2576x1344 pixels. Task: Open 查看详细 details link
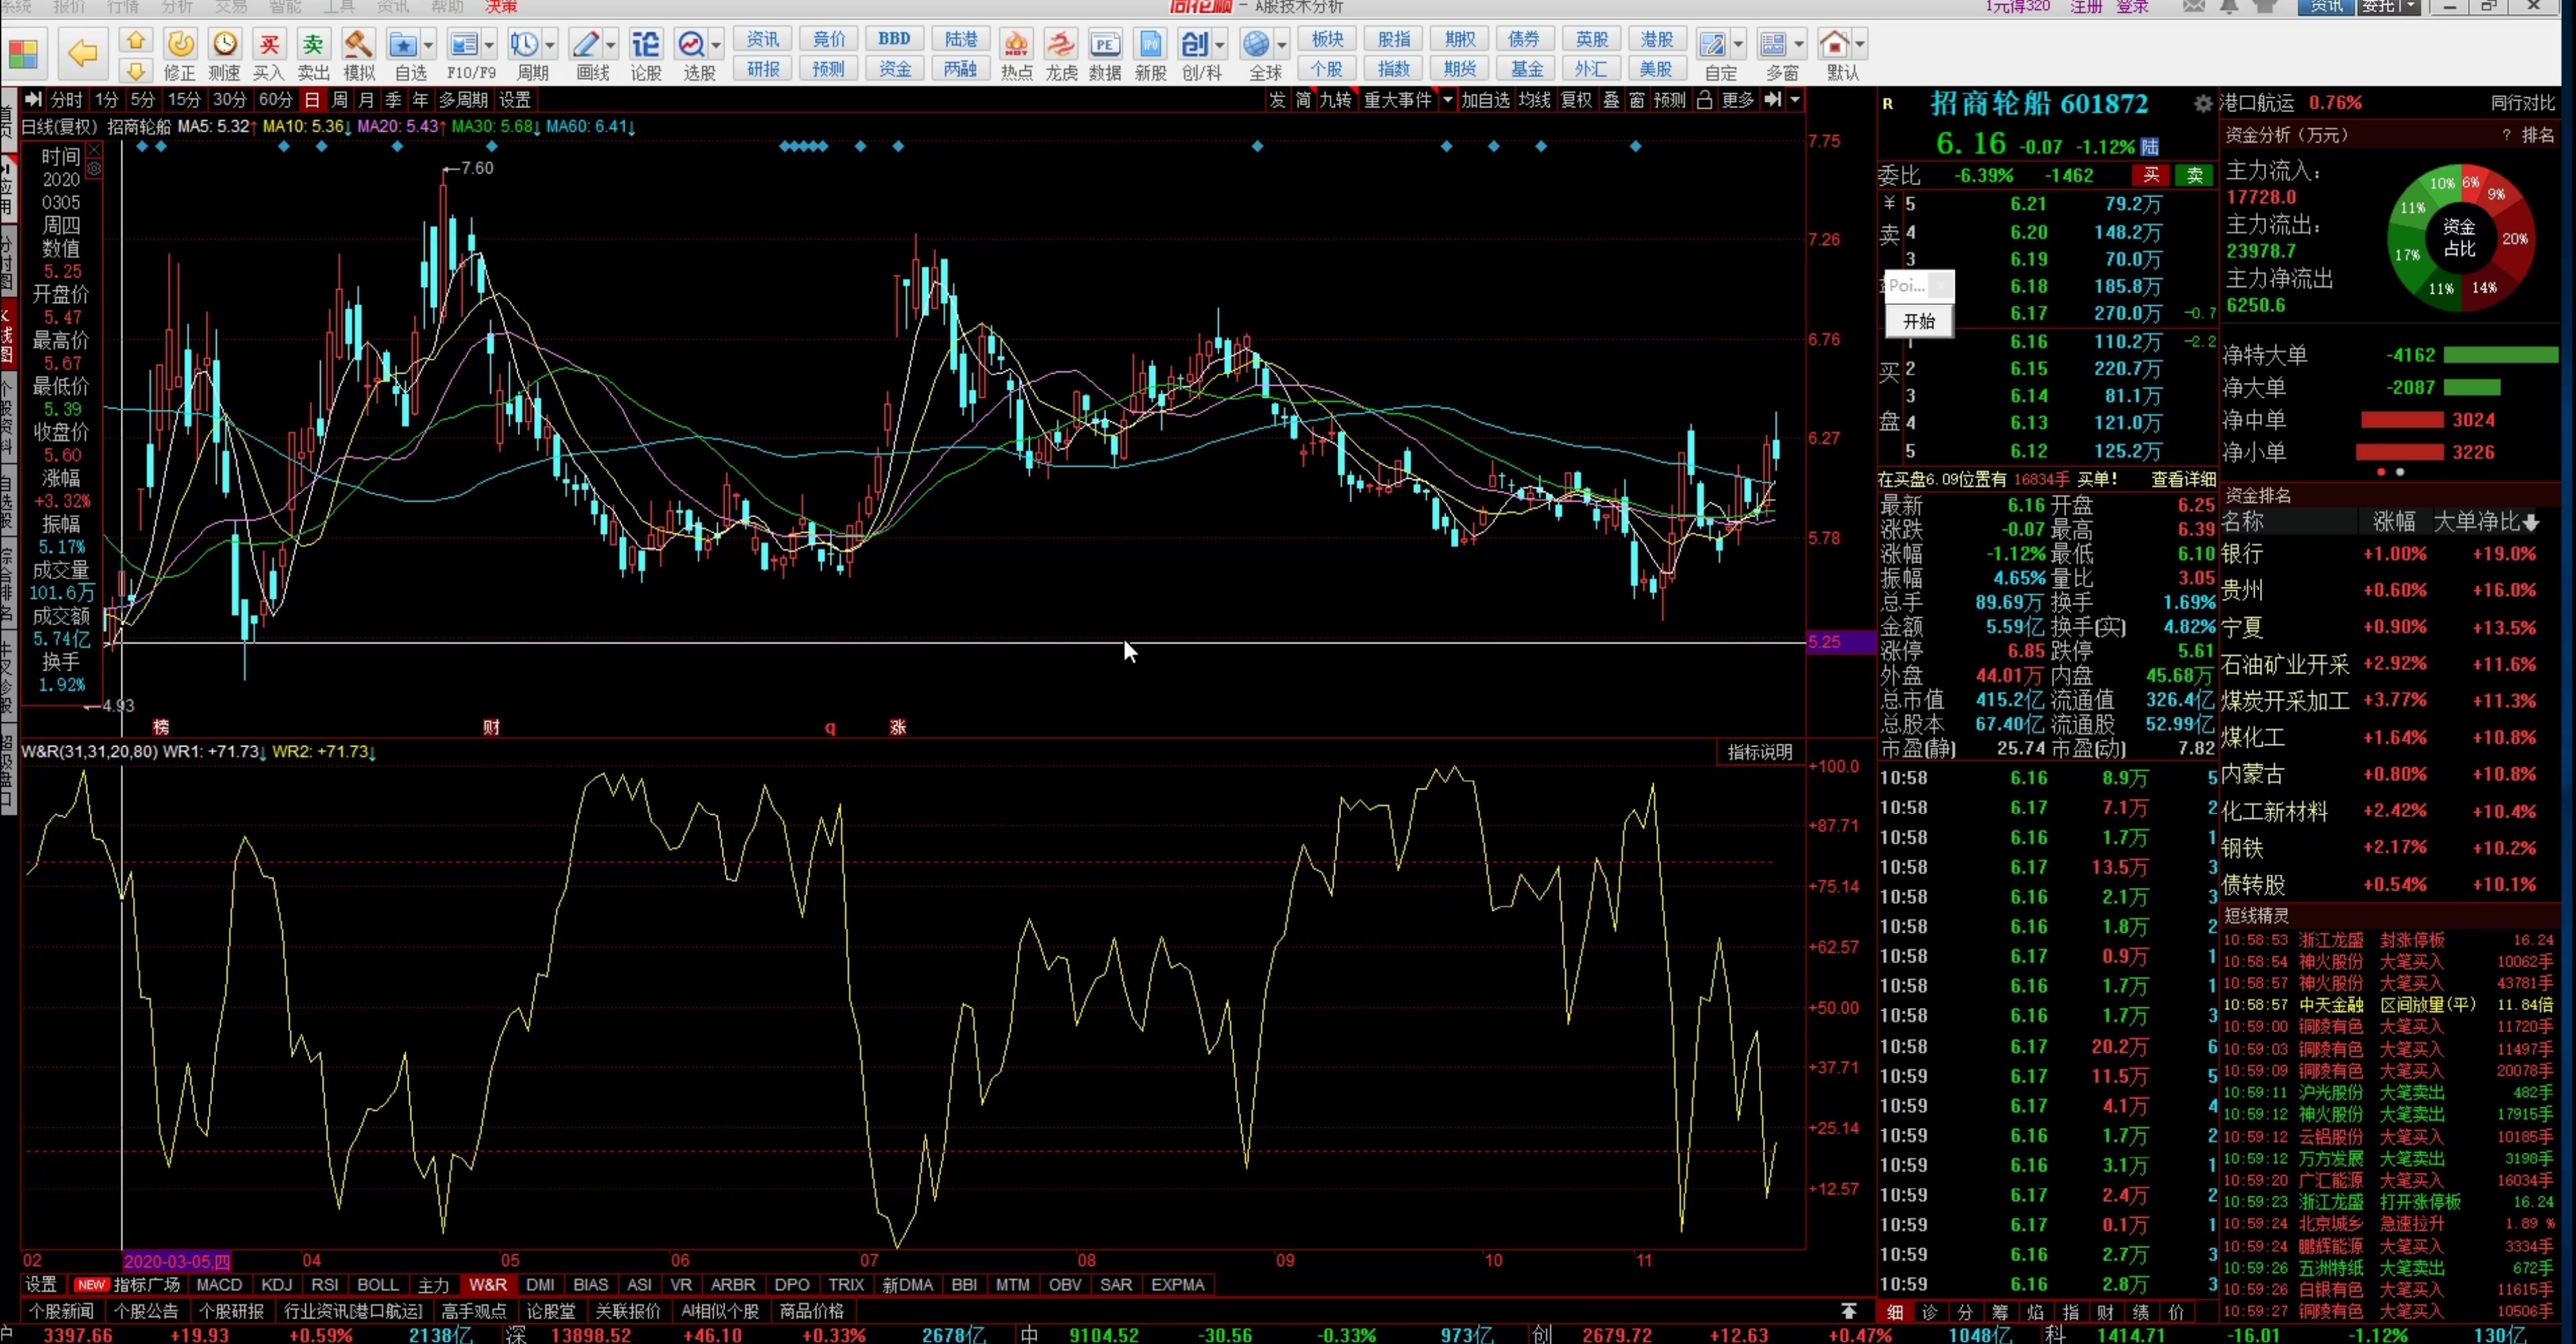[x=2183, y=479]
